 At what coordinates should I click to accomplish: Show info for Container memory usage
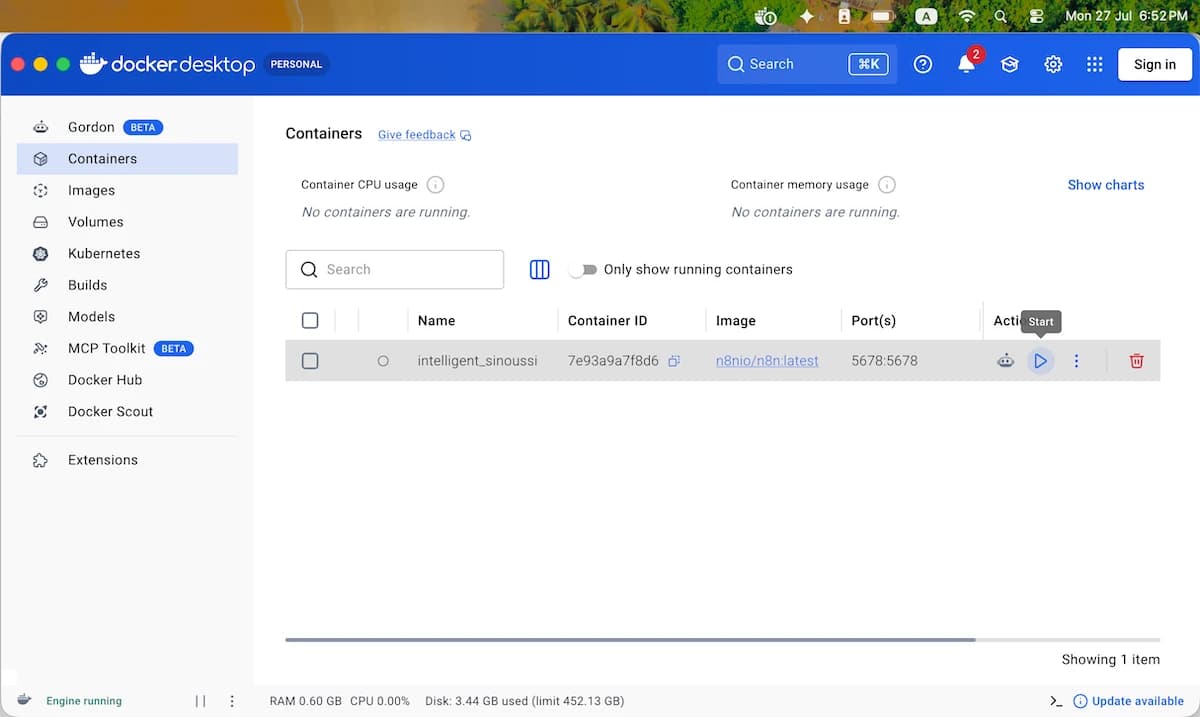886,185
